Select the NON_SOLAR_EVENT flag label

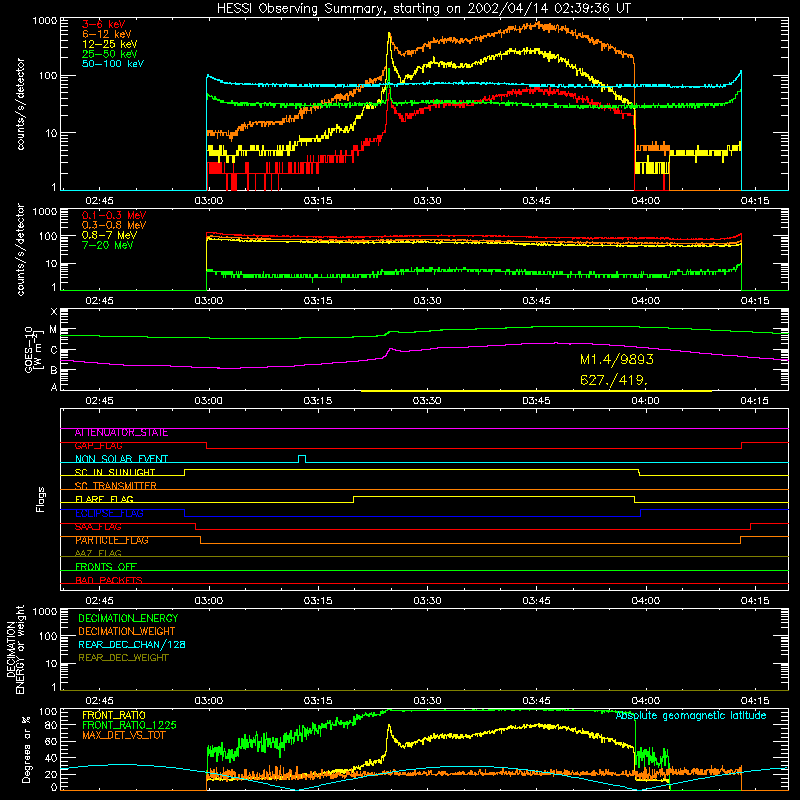coord(121,459)
